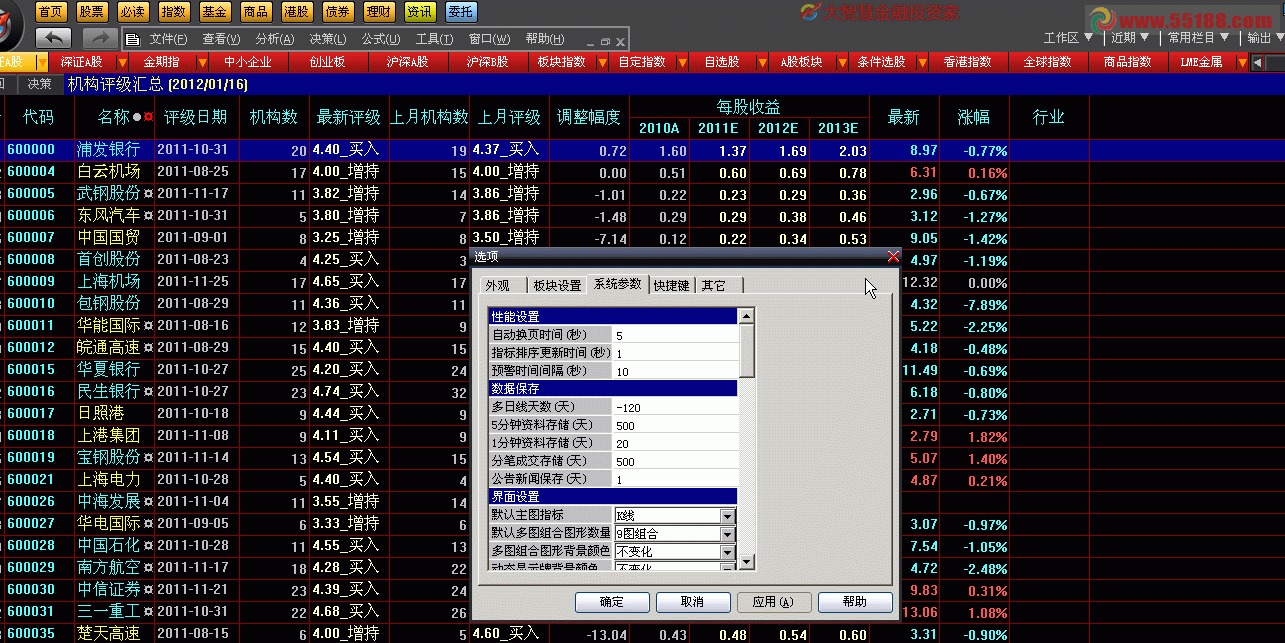Click the 多日线天数 value field
Screen dimensions: 1285x643
pyautogui.click(x=675, y=407)
